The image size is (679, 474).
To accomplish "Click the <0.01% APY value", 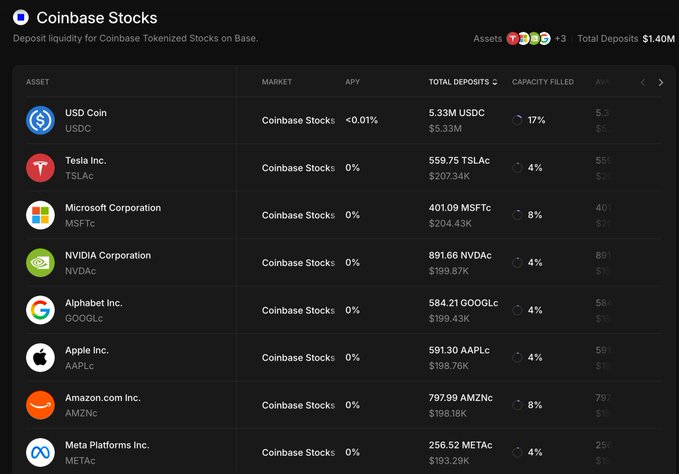I will coord(362,120).
